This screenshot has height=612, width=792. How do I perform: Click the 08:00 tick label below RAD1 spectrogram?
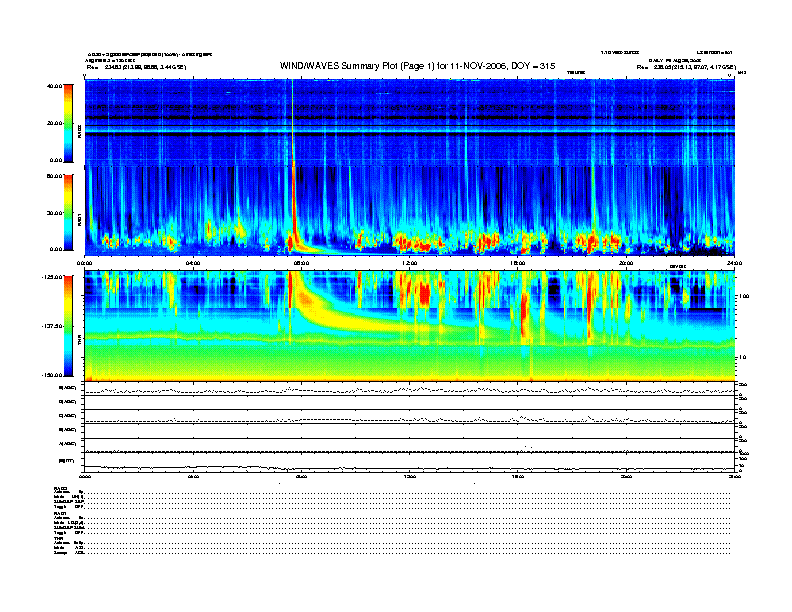coord(302,263)
